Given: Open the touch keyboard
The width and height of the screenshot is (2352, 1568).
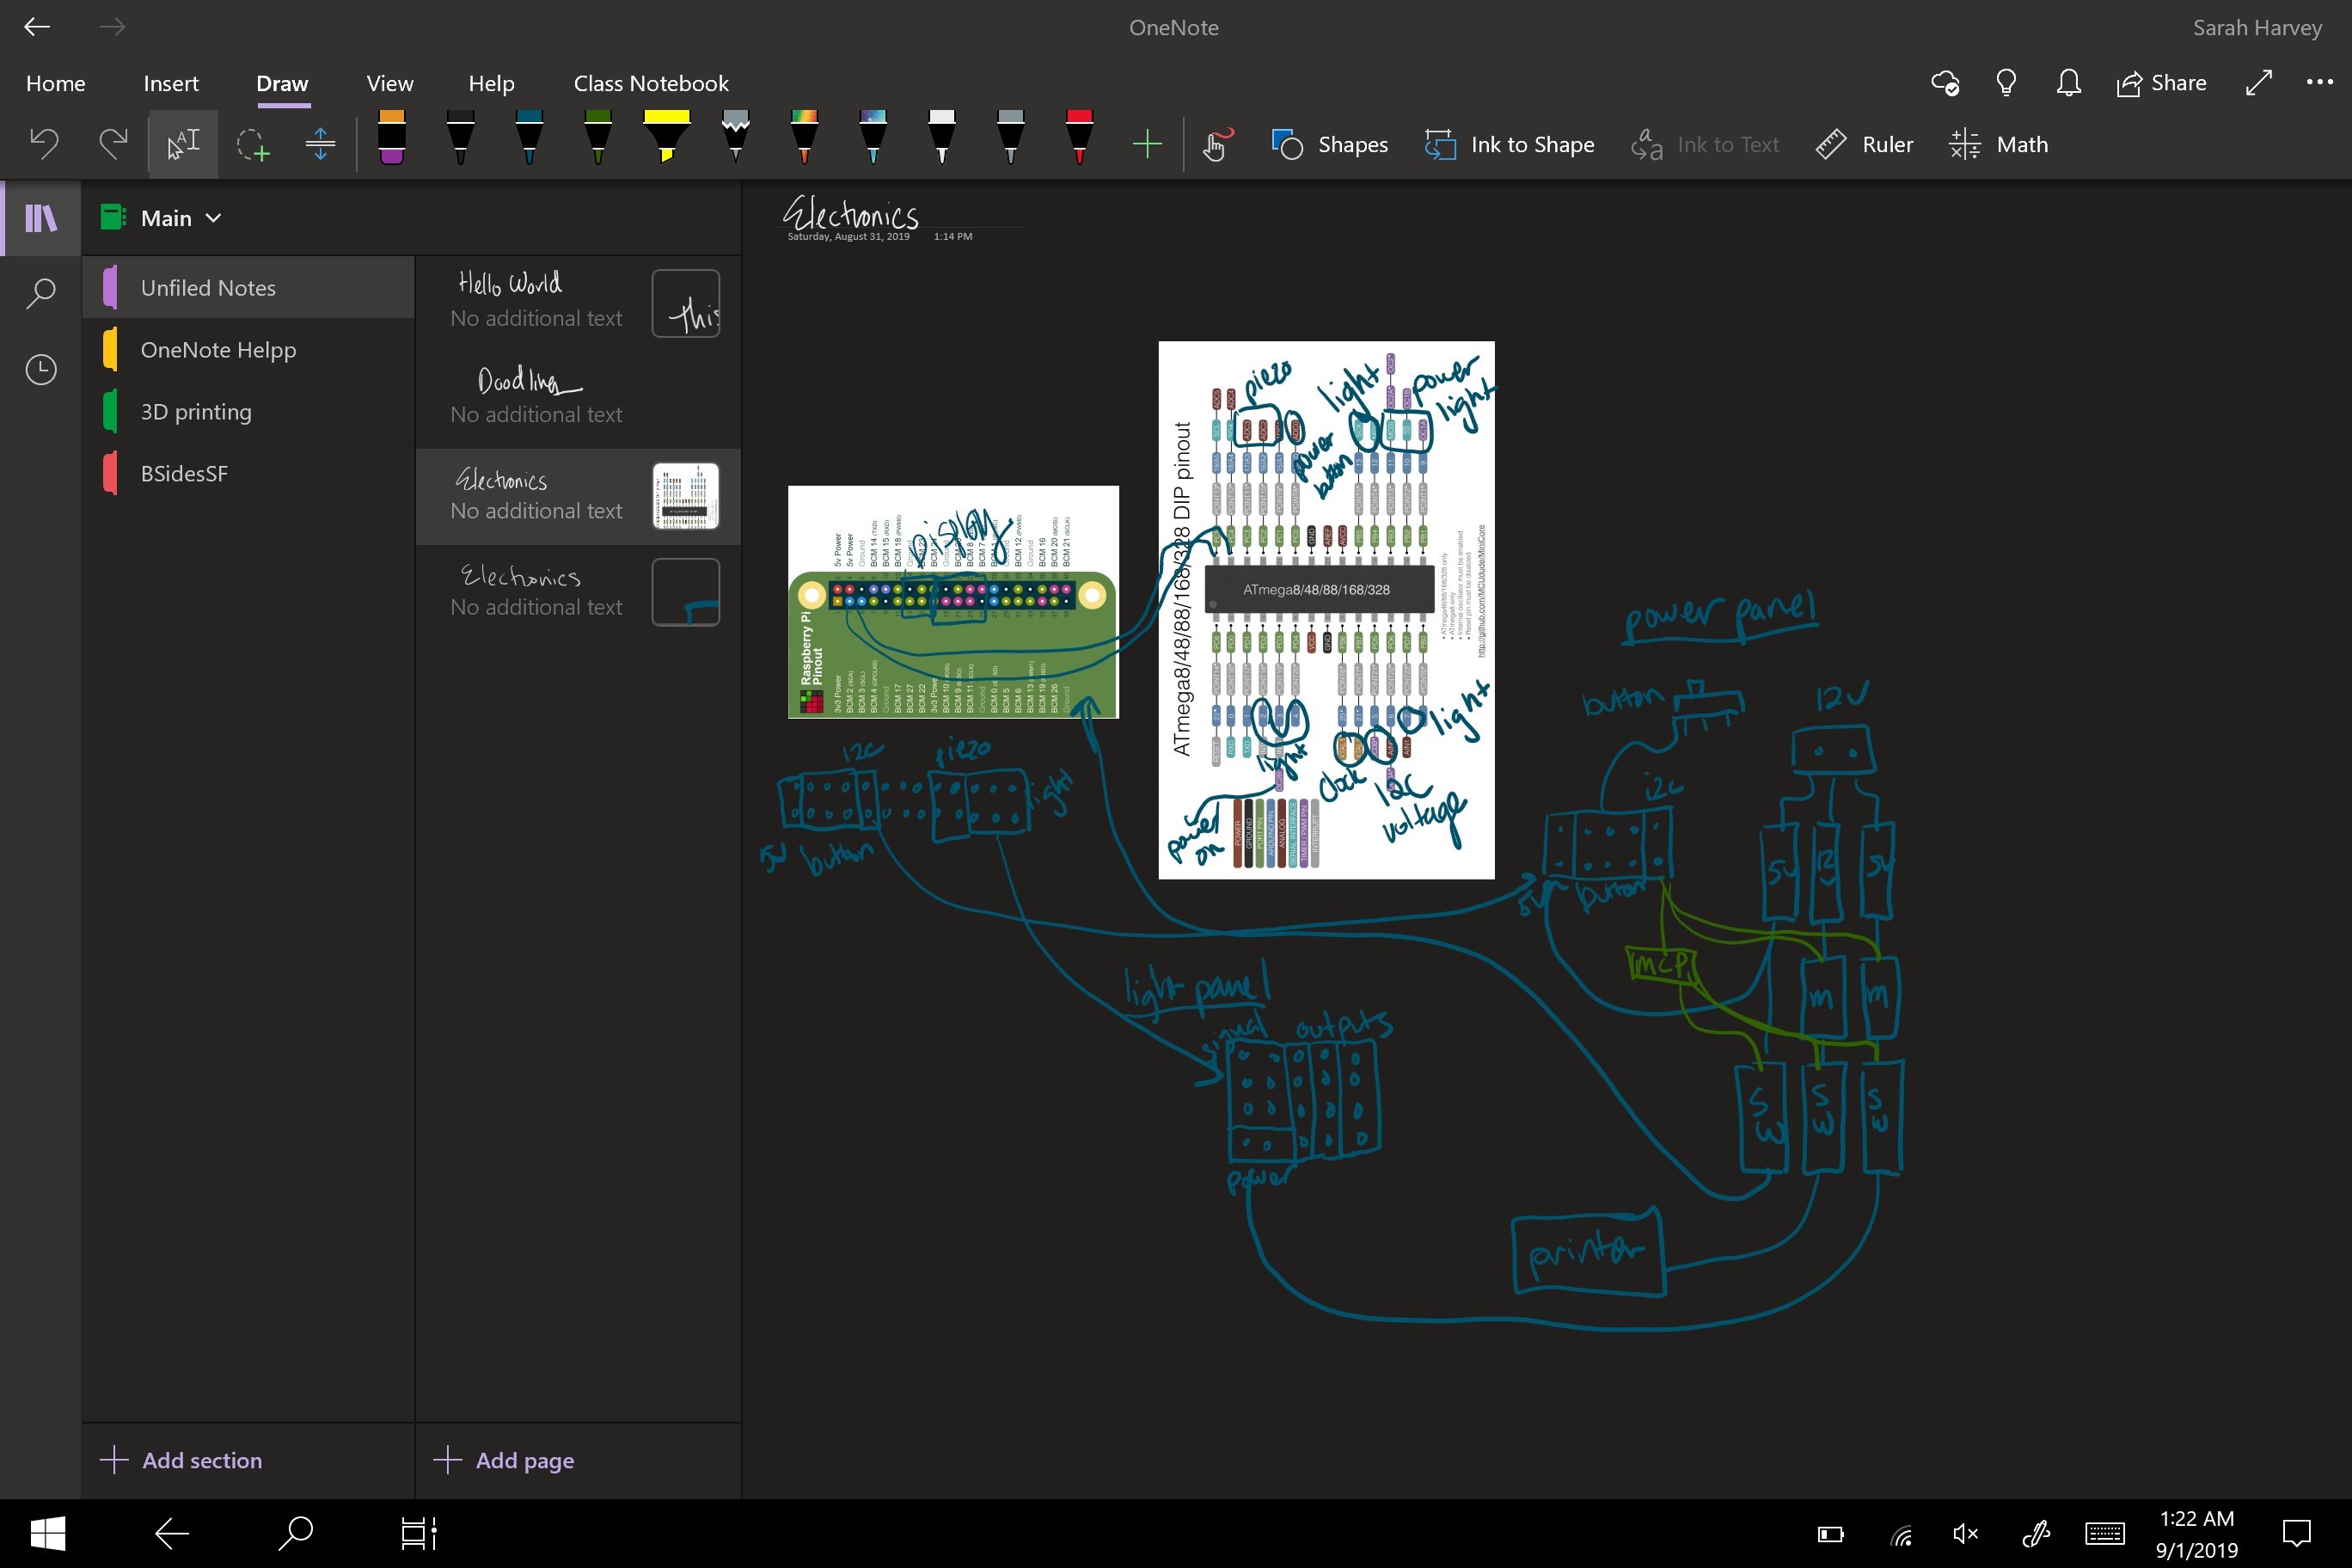Looking at the screenshot, I should click(x=2104, y=1533).
